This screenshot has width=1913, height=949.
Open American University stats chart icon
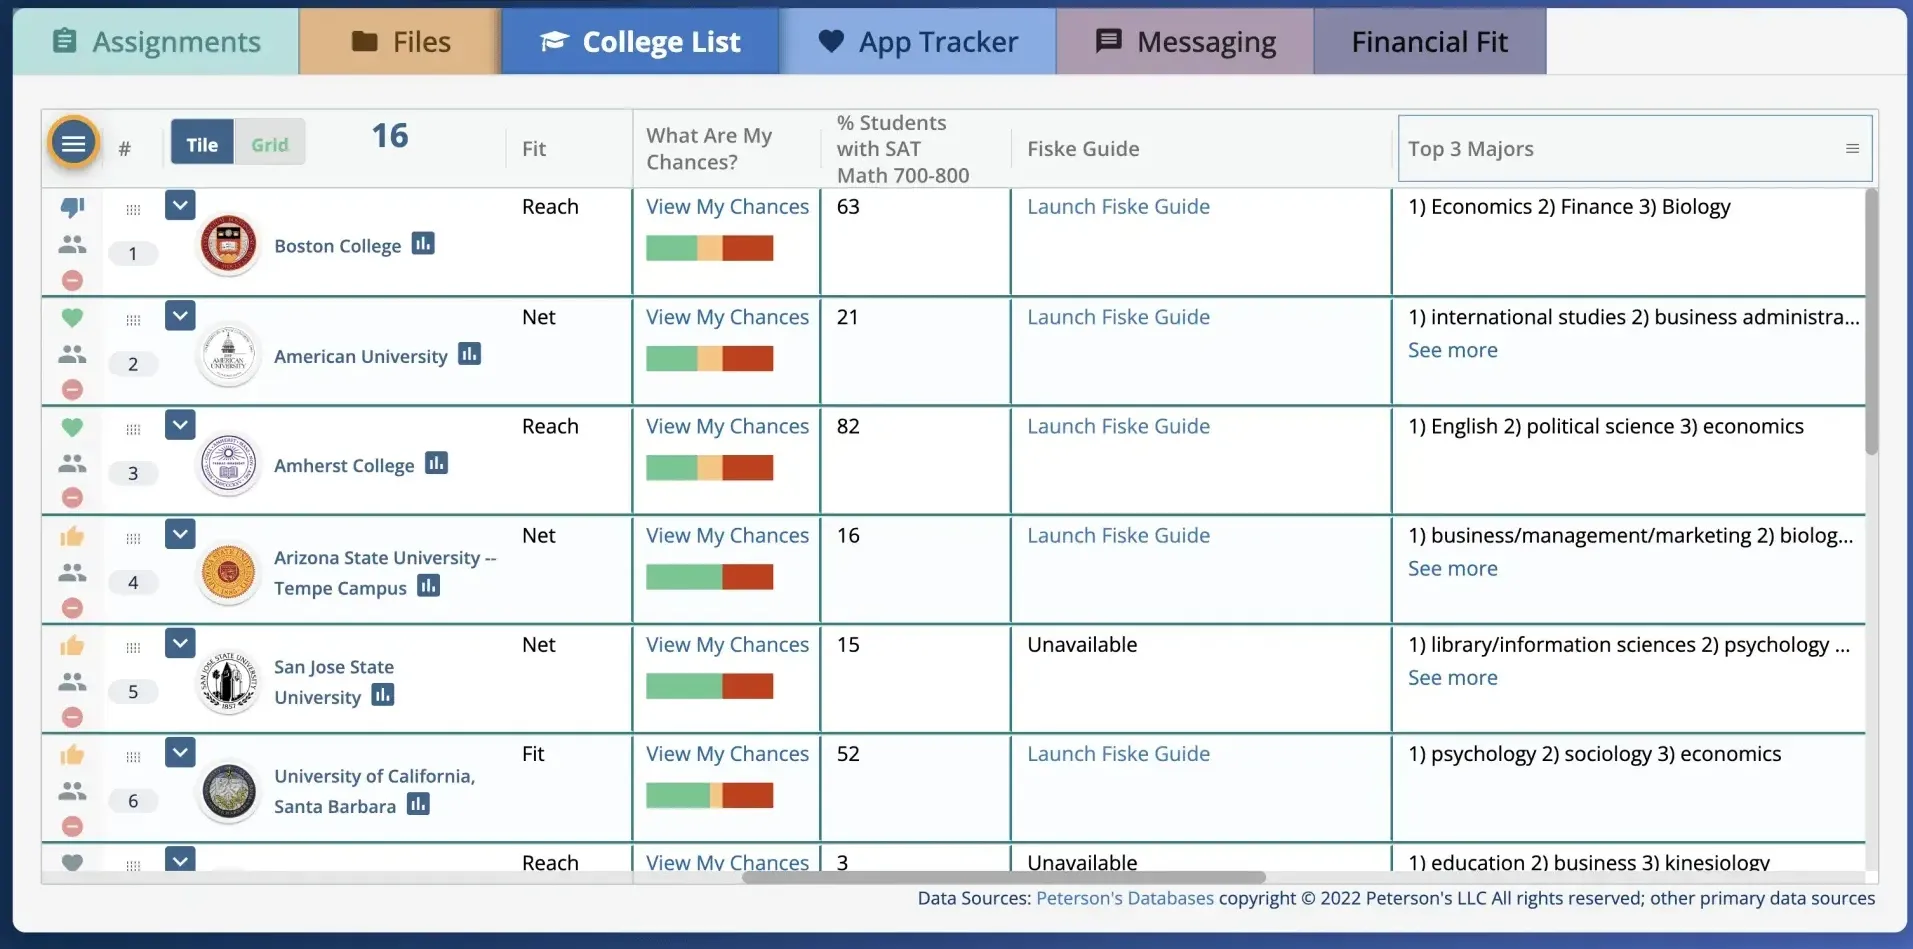point(469,354)
